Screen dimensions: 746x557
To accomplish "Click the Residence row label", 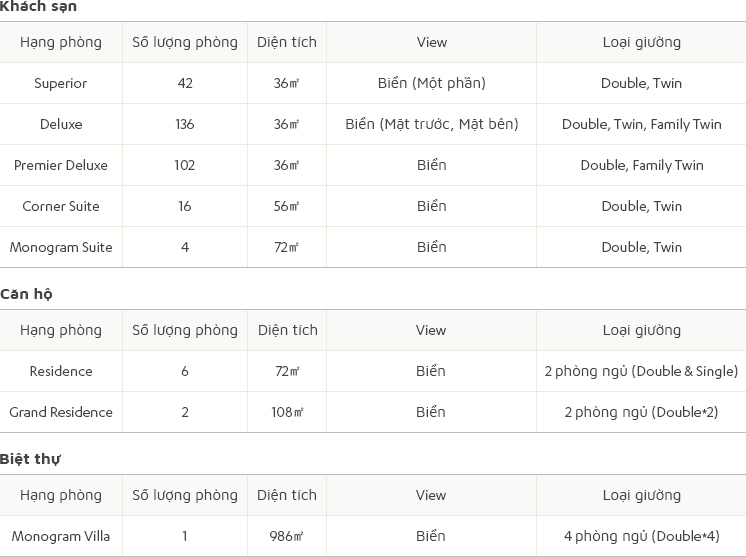I will point(61,371).
